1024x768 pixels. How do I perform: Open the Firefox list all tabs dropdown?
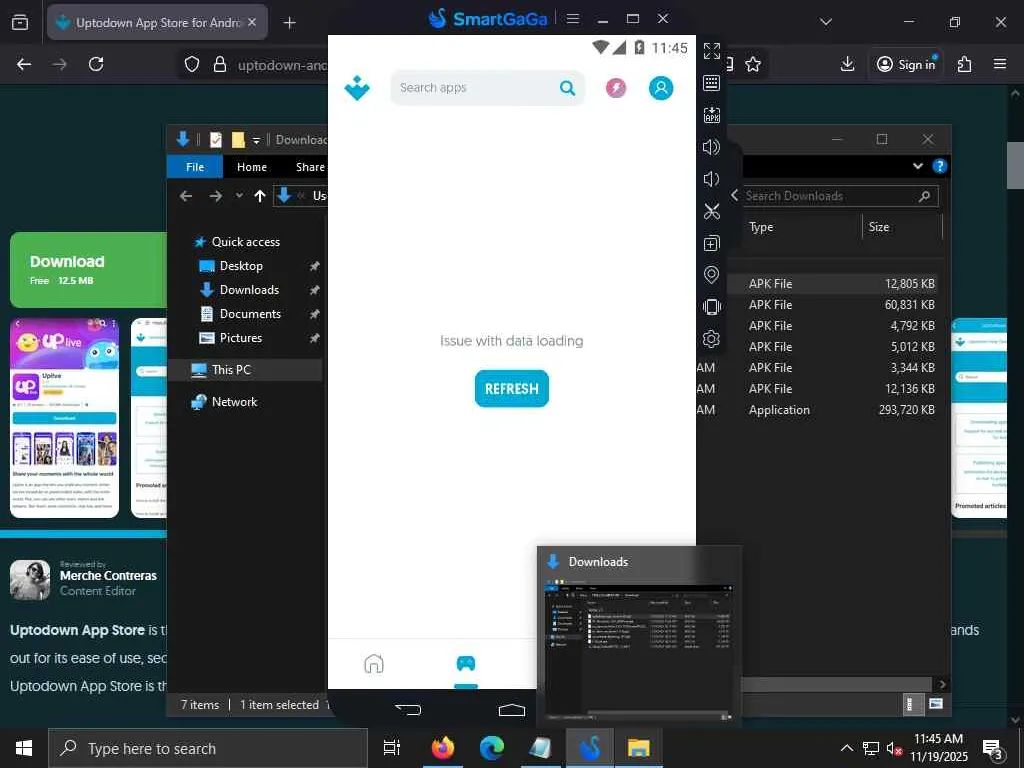tap(825, 22)
